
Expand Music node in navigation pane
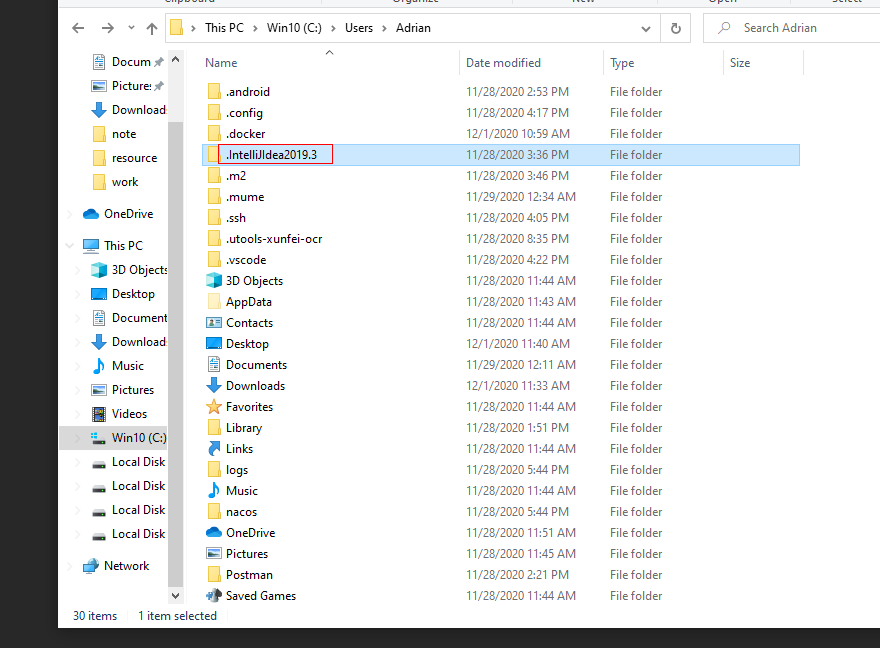click(x=77, y=366)
